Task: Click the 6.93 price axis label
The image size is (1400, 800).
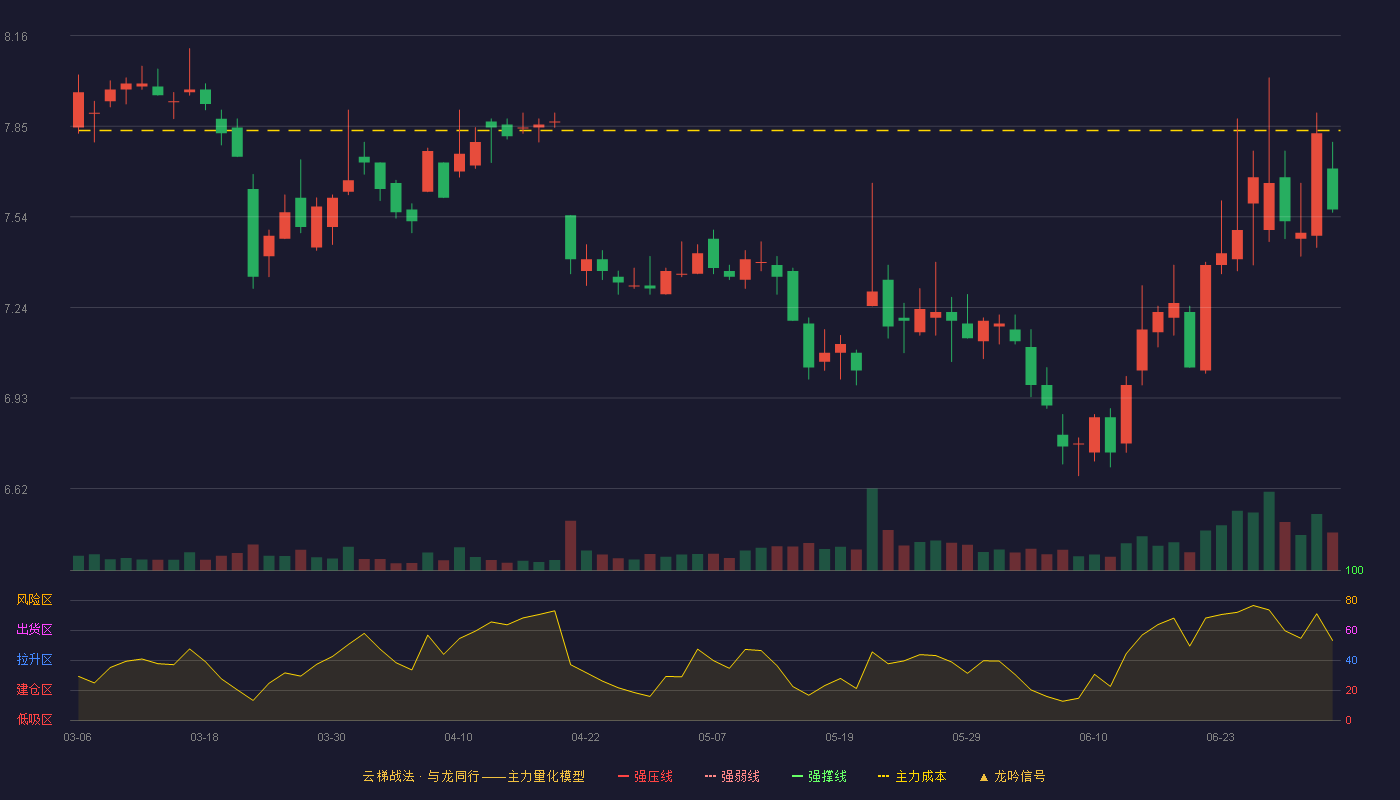Action: (16, 399)
